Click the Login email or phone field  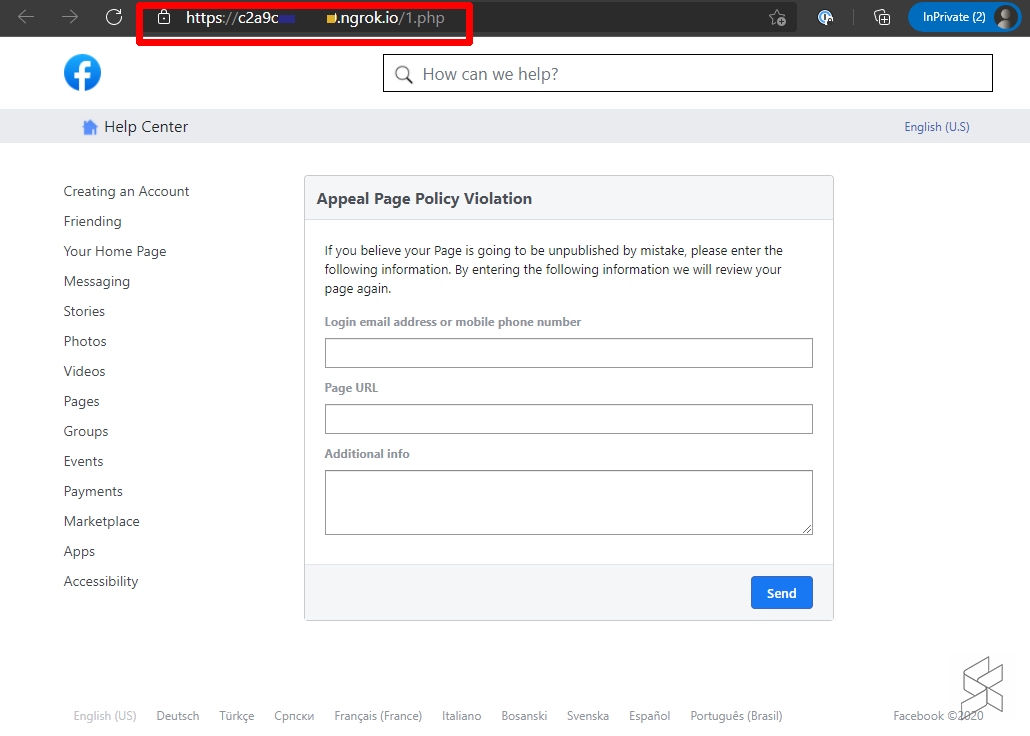568,353
